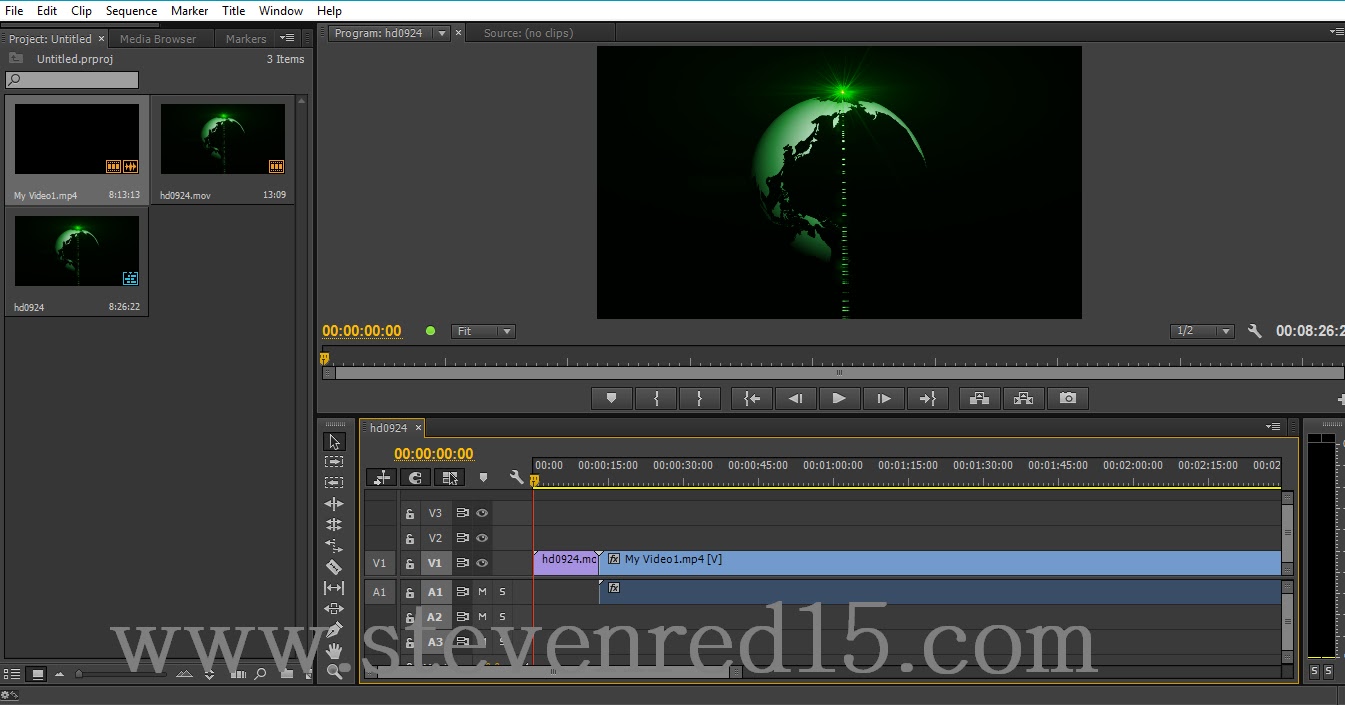Select the Hand tool

tap(334, 651)
